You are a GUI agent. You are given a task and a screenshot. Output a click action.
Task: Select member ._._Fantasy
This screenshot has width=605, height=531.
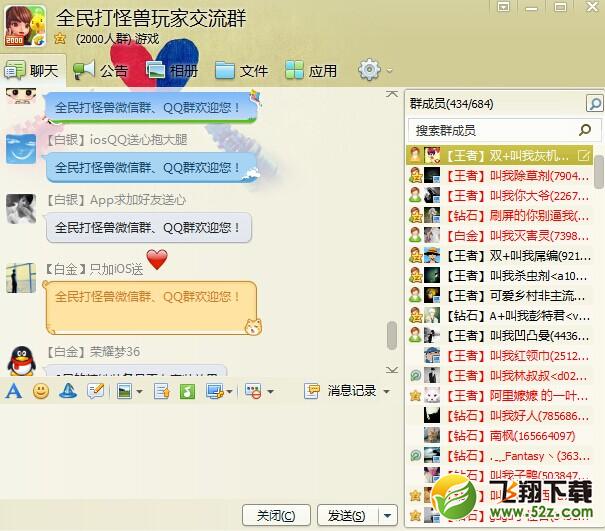click(x=499, y=456)
